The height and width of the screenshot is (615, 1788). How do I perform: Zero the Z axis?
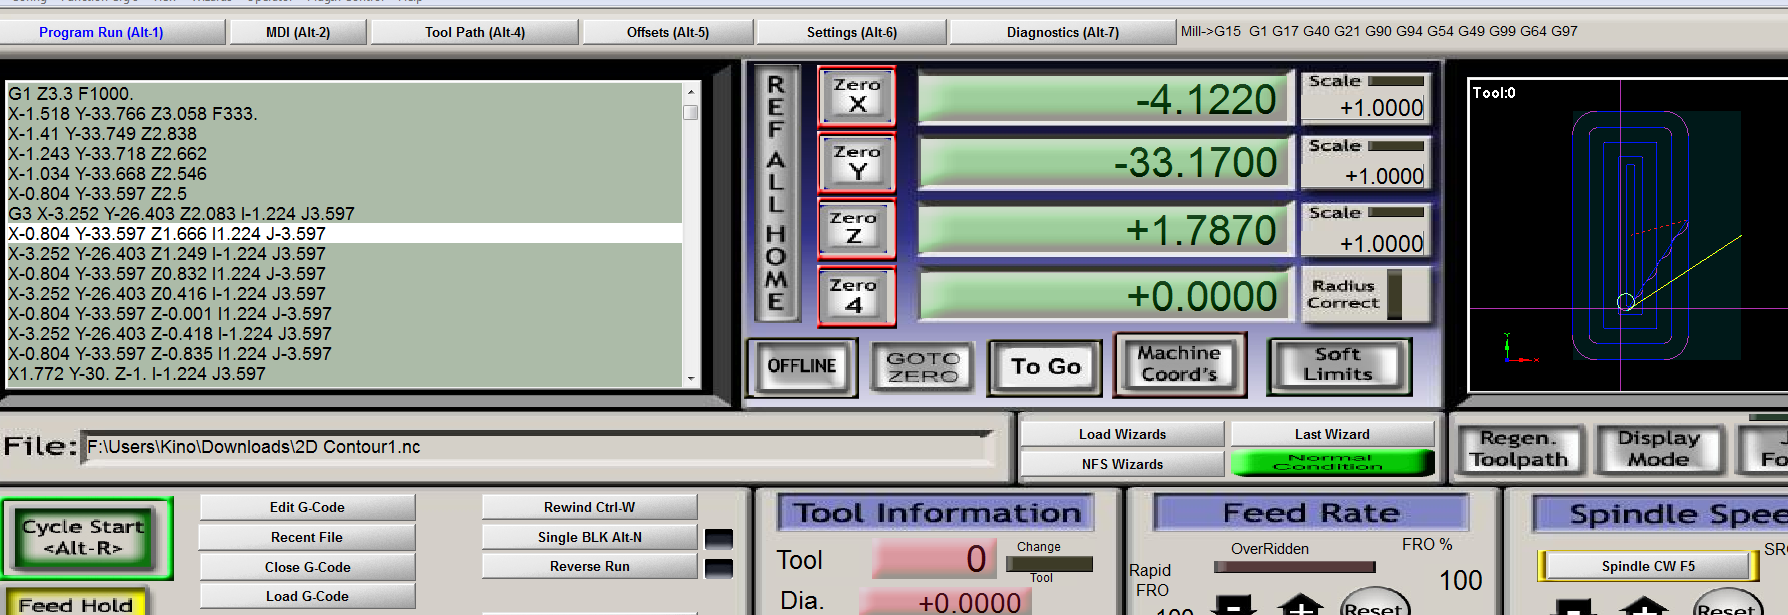[x=856, y=229]
